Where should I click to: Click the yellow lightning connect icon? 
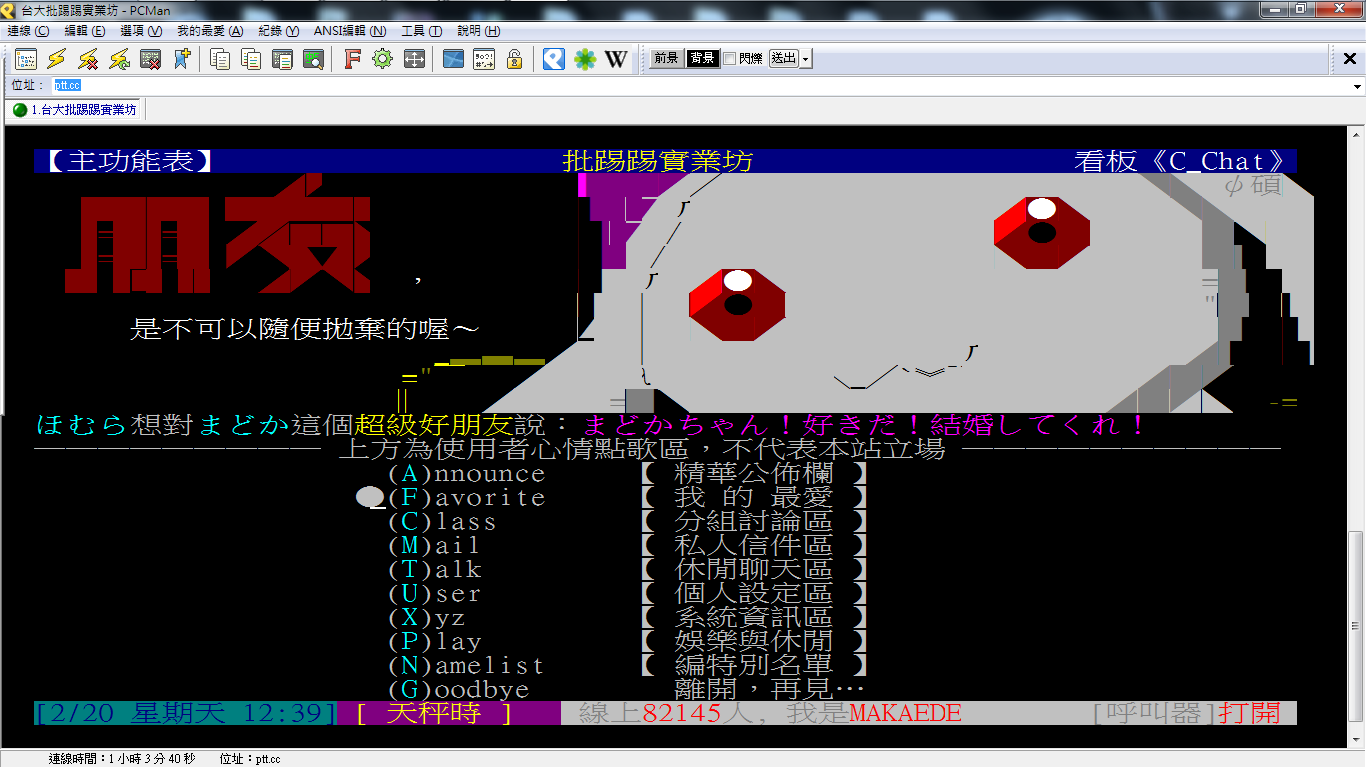(57, 59)
